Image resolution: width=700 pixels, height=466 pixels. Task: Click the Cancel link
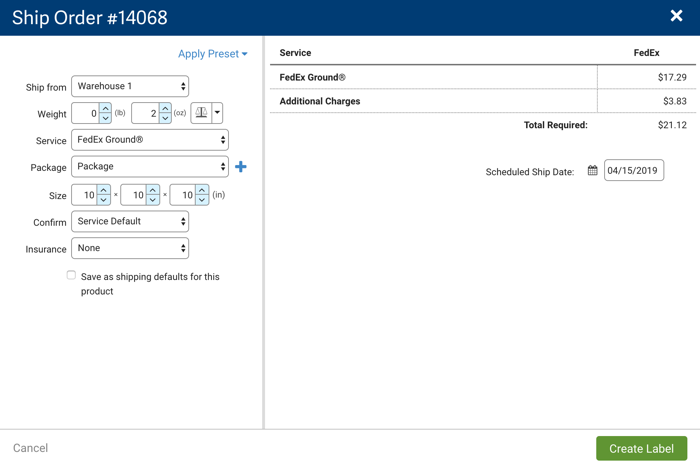30,448
